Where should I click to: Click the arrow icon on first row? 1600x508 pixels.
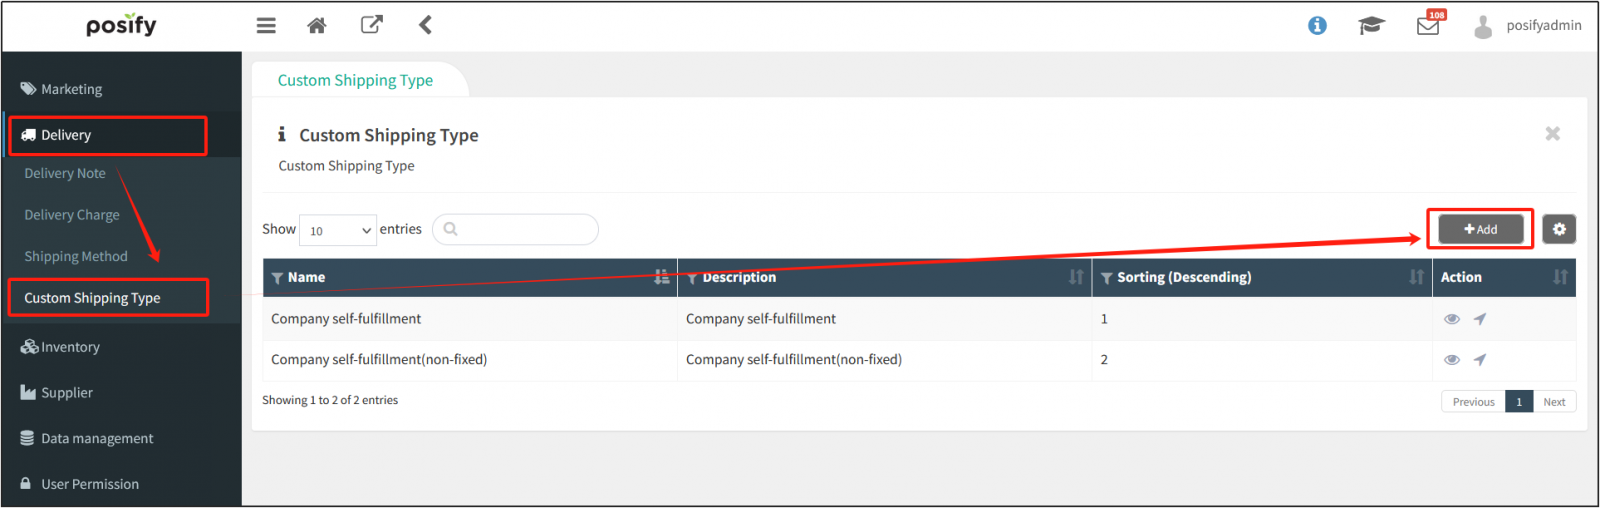click(x=1480, y=319)
